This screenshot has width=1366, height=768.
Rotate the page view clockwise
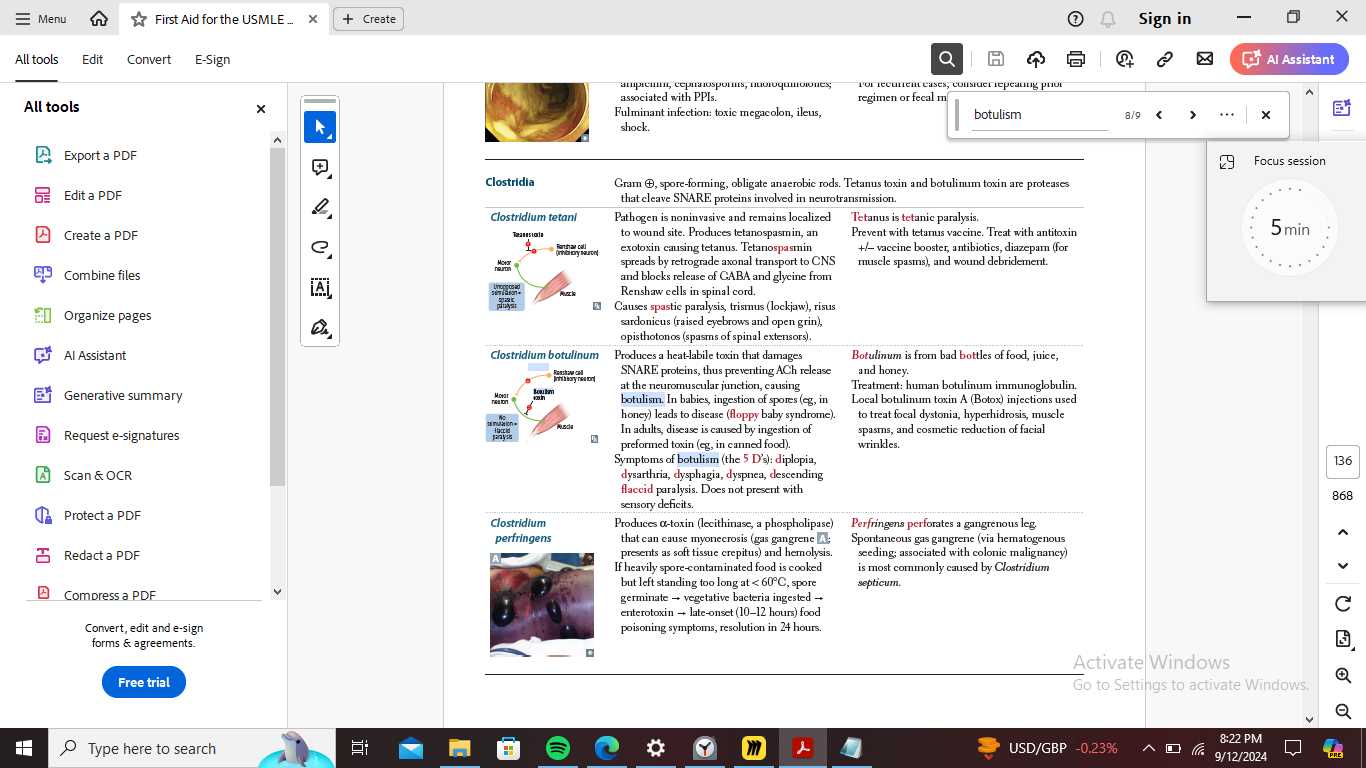(x=1343, y=604)
